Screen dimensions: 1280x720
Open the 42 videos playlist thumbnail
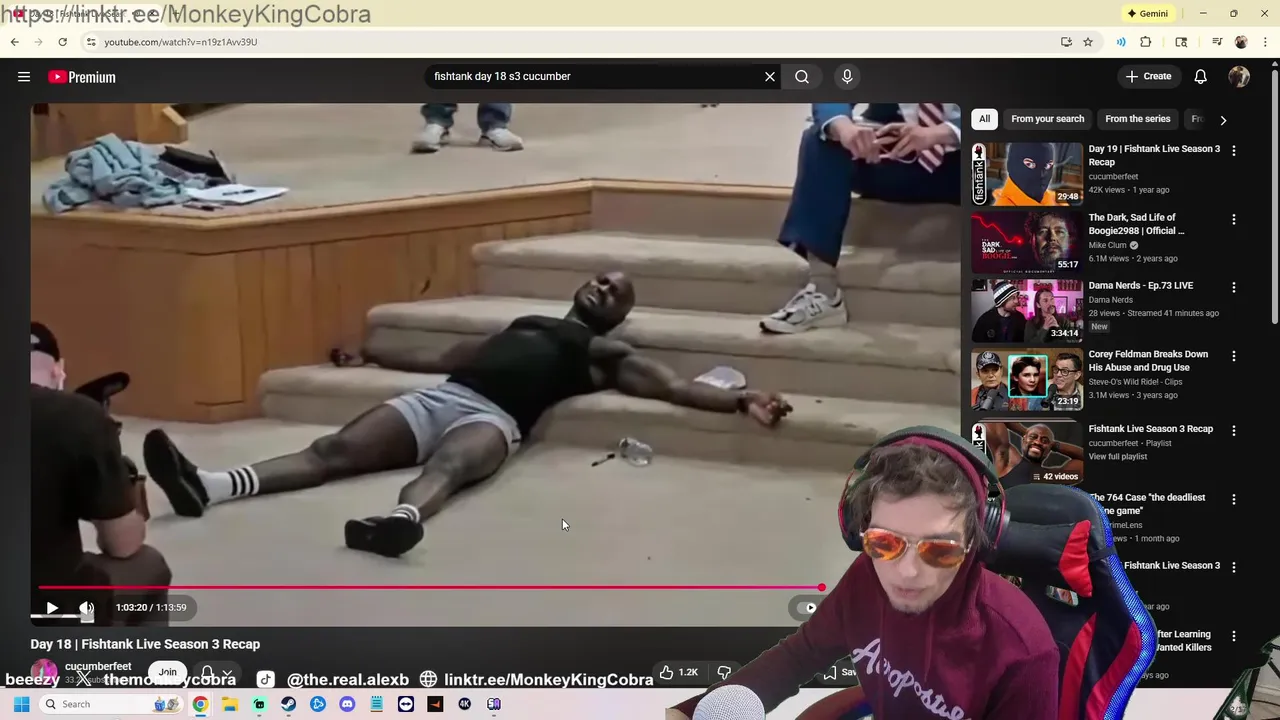[x=1027, y=453]
